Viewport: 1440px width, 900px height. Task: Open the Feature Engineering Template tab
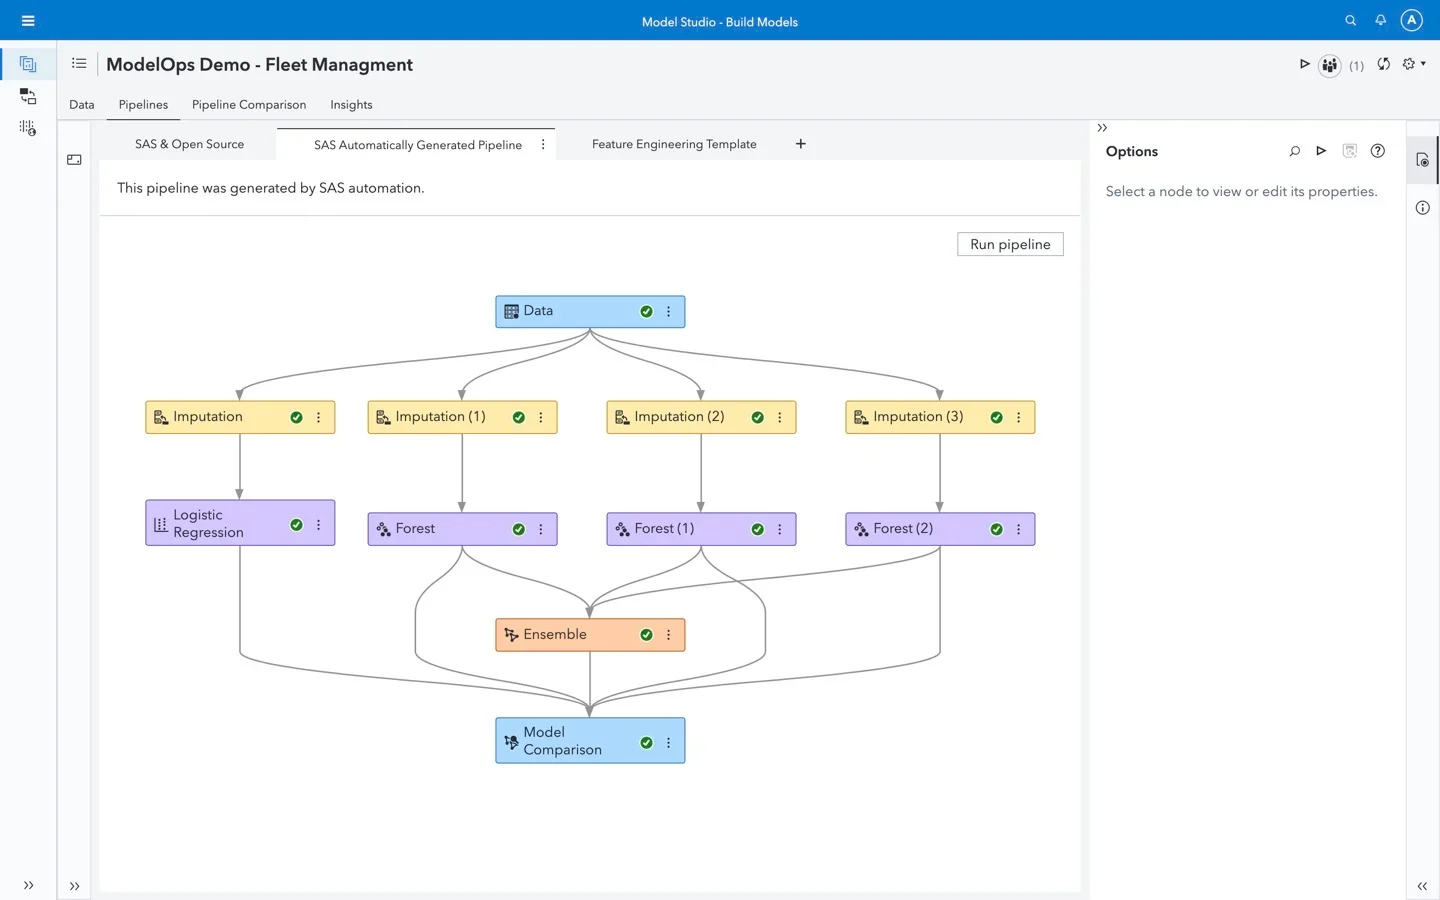click(x=674, y=145)
